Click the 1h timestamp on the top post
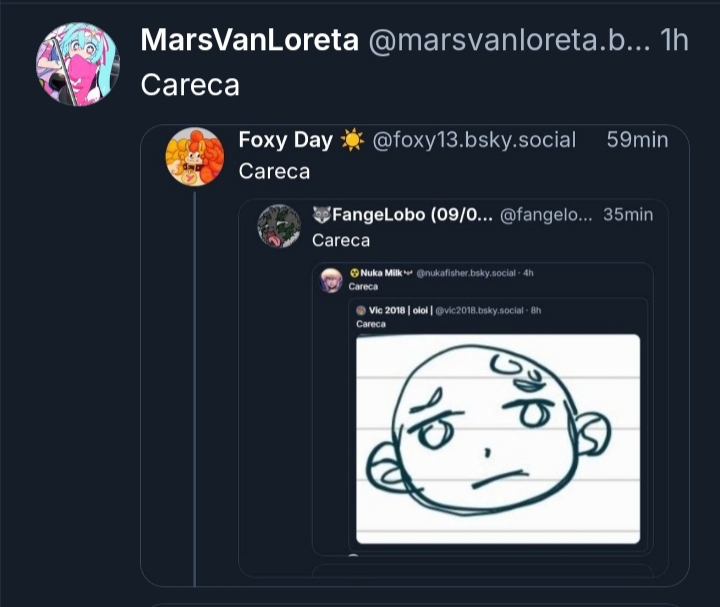This screenshot has width=720, height=607. [x=675, y=41]
